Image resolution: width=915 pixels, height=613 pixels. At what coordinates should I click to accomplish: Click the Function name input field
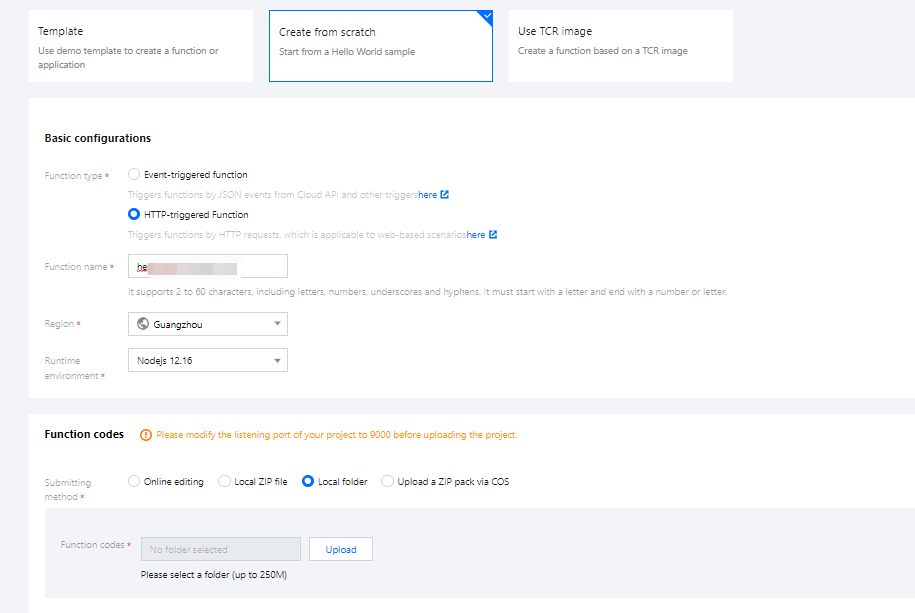point(208,266)
